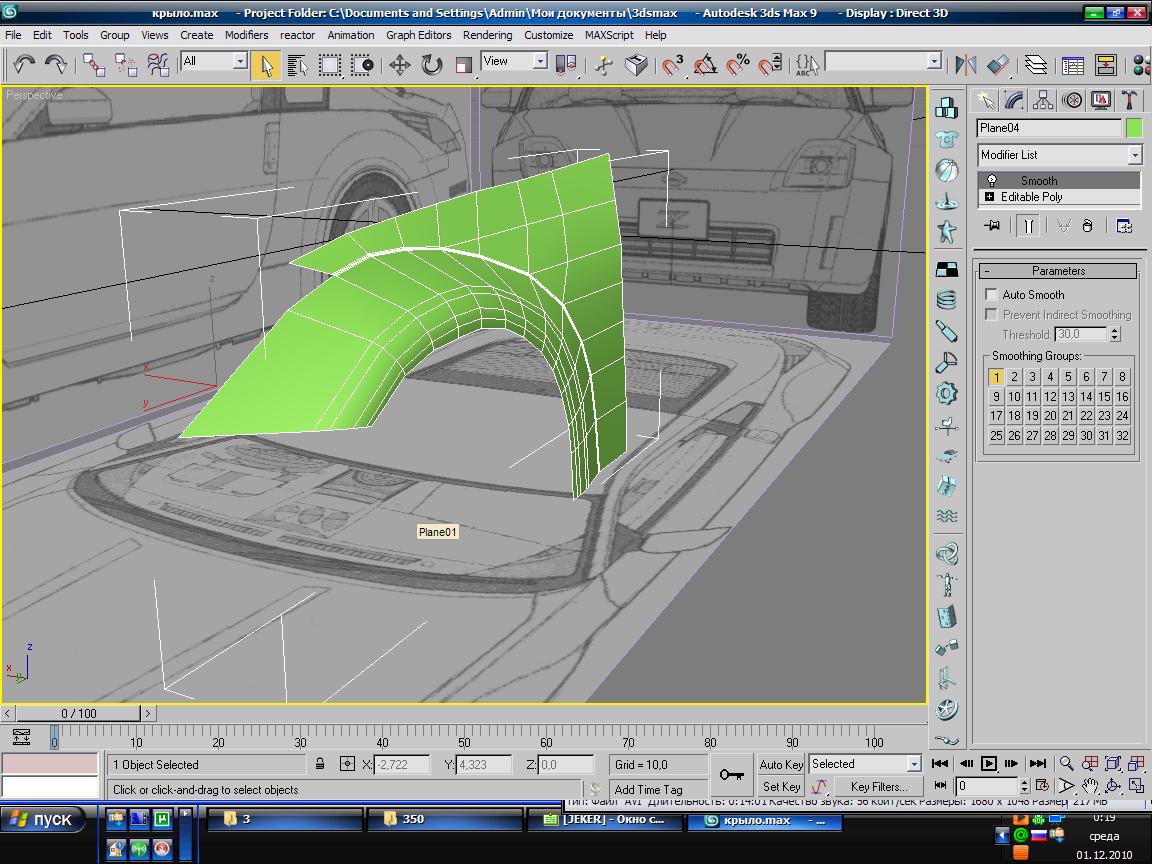Screen dimensions: 1152x864
Task: Switch to the Hierarchy panel icon
Action: 1043,100
